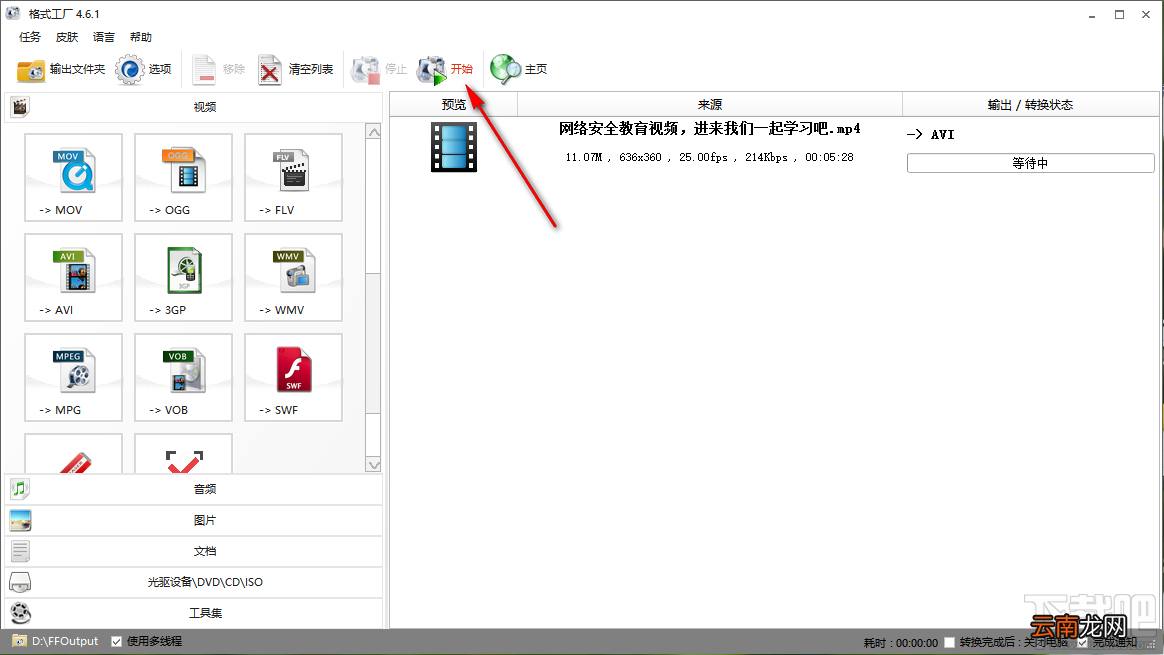Open the 任务 menu

(30, 37)
